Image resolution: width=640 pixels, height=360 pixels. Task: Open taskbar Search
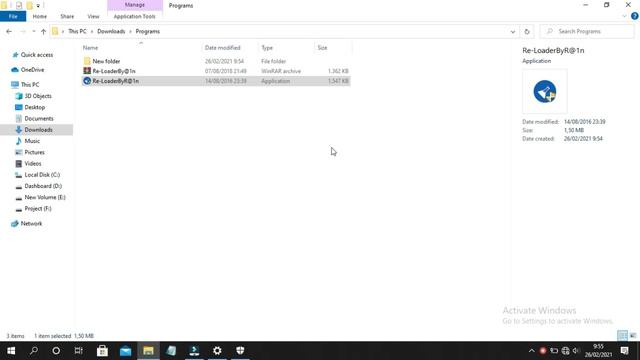pyautogui.click(x=34, y=351)
